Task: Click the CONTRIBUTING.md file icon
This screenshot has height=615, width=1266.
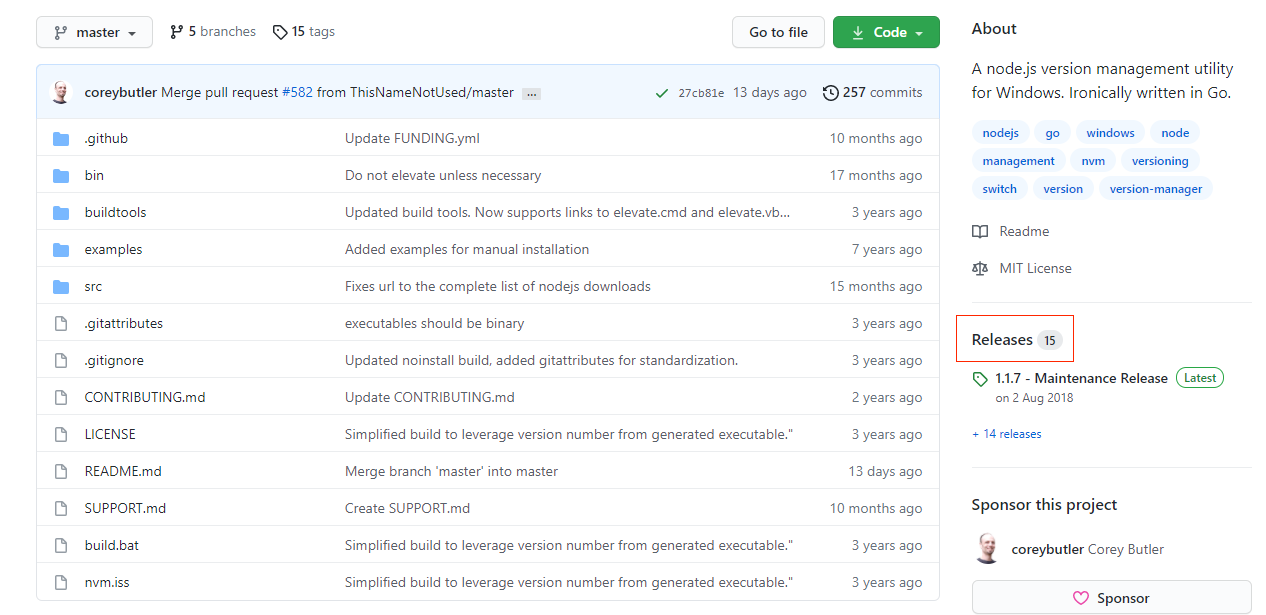Action: (61, 398)
